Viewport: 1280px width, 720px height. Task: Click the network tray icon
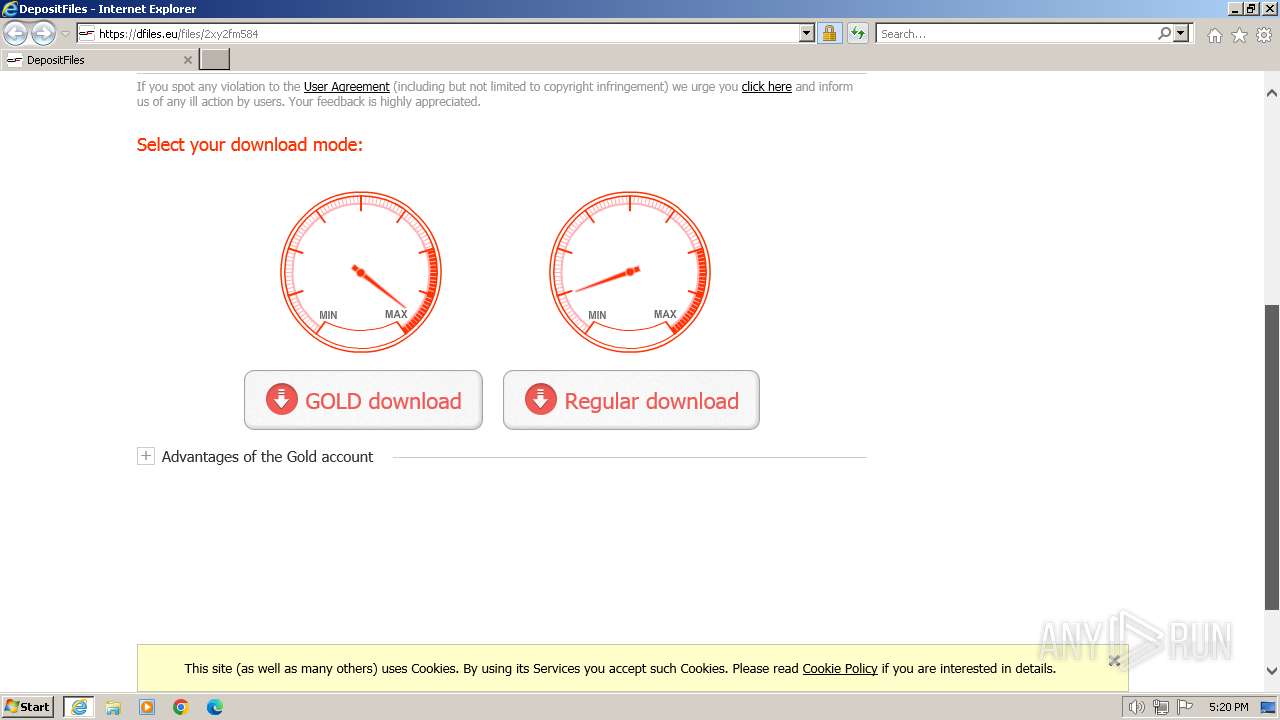coord(1161,707)
